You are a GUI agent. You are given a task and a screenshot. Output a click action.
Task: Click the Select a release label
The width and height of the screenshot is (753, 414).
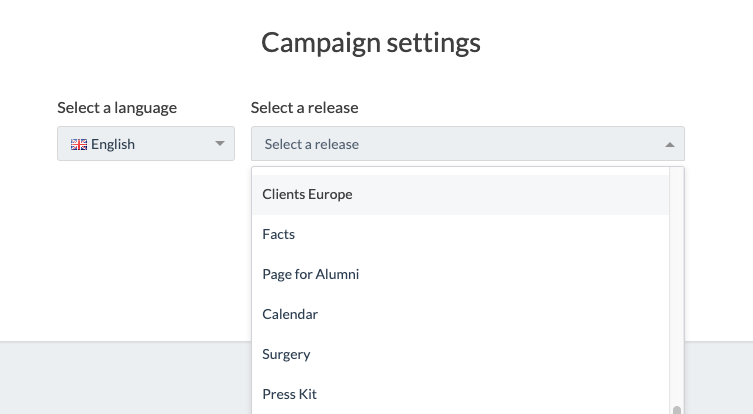tap(304, 108)
